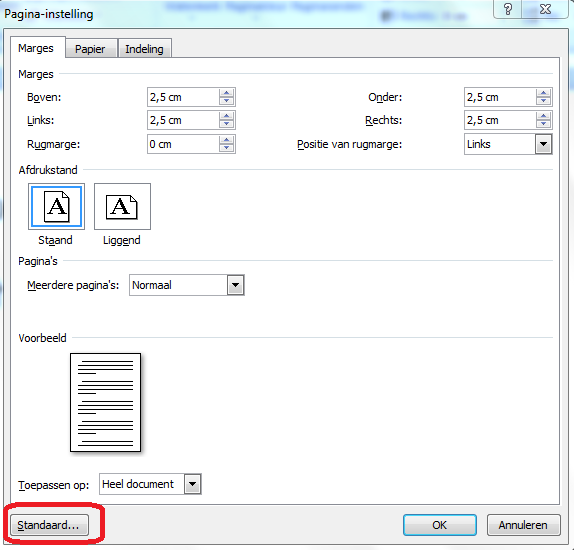Expand the Meerdere pagina's dropdown
574x550 pixels.
pyautogui.click(x=235, y=285)
